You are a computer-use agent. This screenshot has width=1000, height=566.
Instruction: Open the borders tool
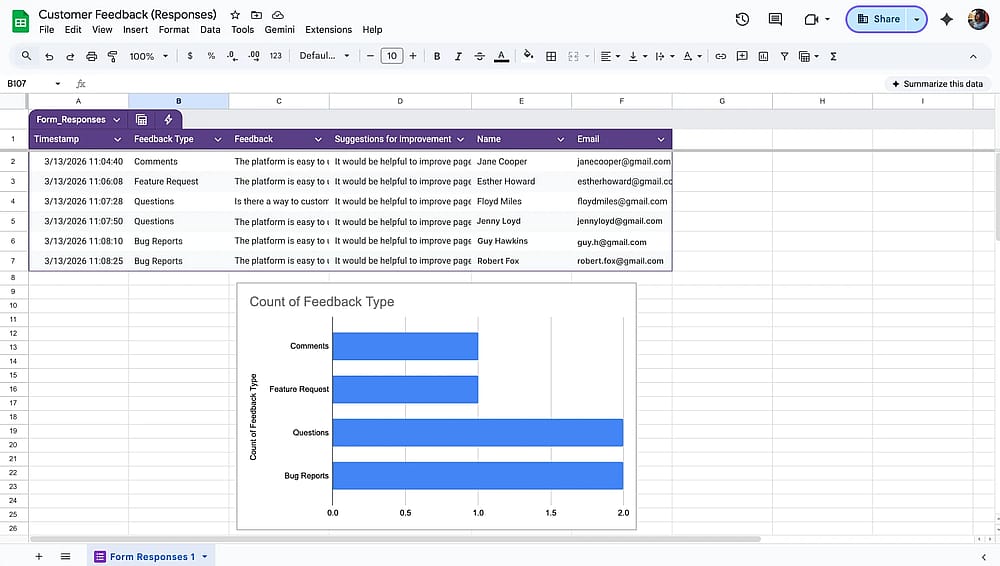pyautogui.click(x=551, y=56)
